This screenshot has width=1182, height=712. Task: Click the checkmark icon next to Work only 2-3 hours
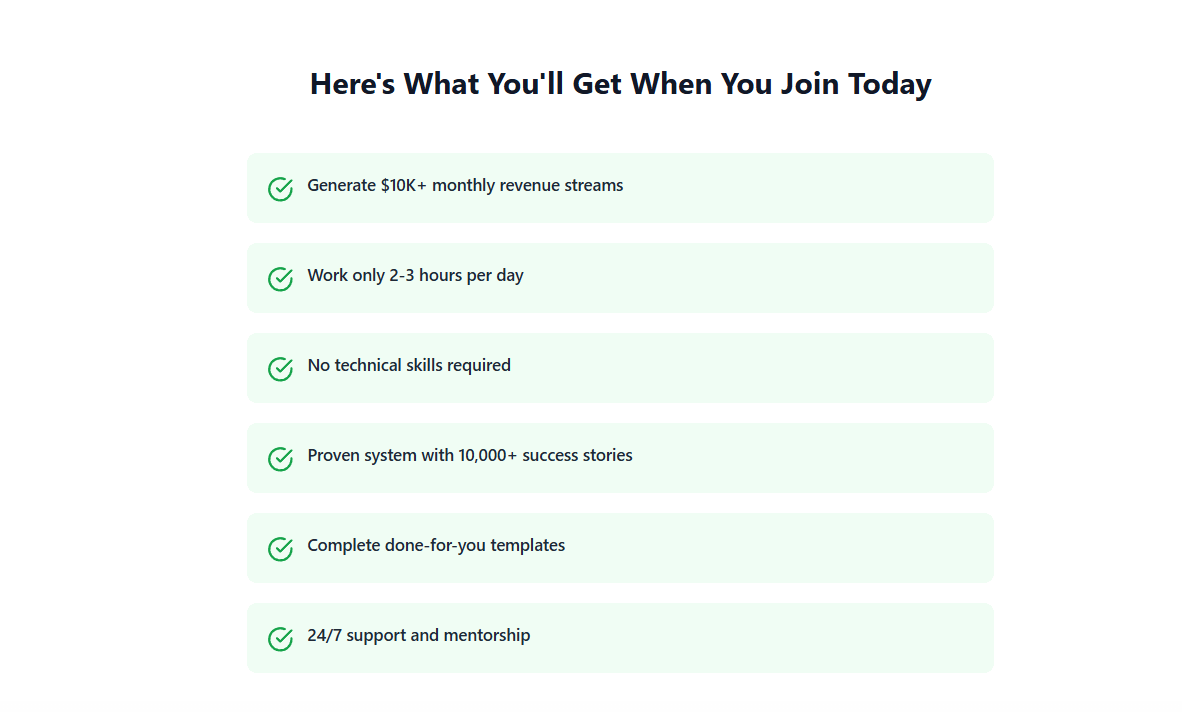pyautogui.click(x=280, y=279)
